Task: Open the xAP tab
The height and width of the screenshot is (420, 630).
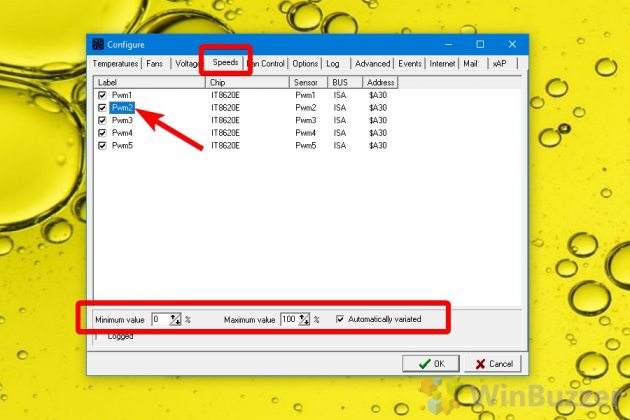Action: (x=499, y=63)
